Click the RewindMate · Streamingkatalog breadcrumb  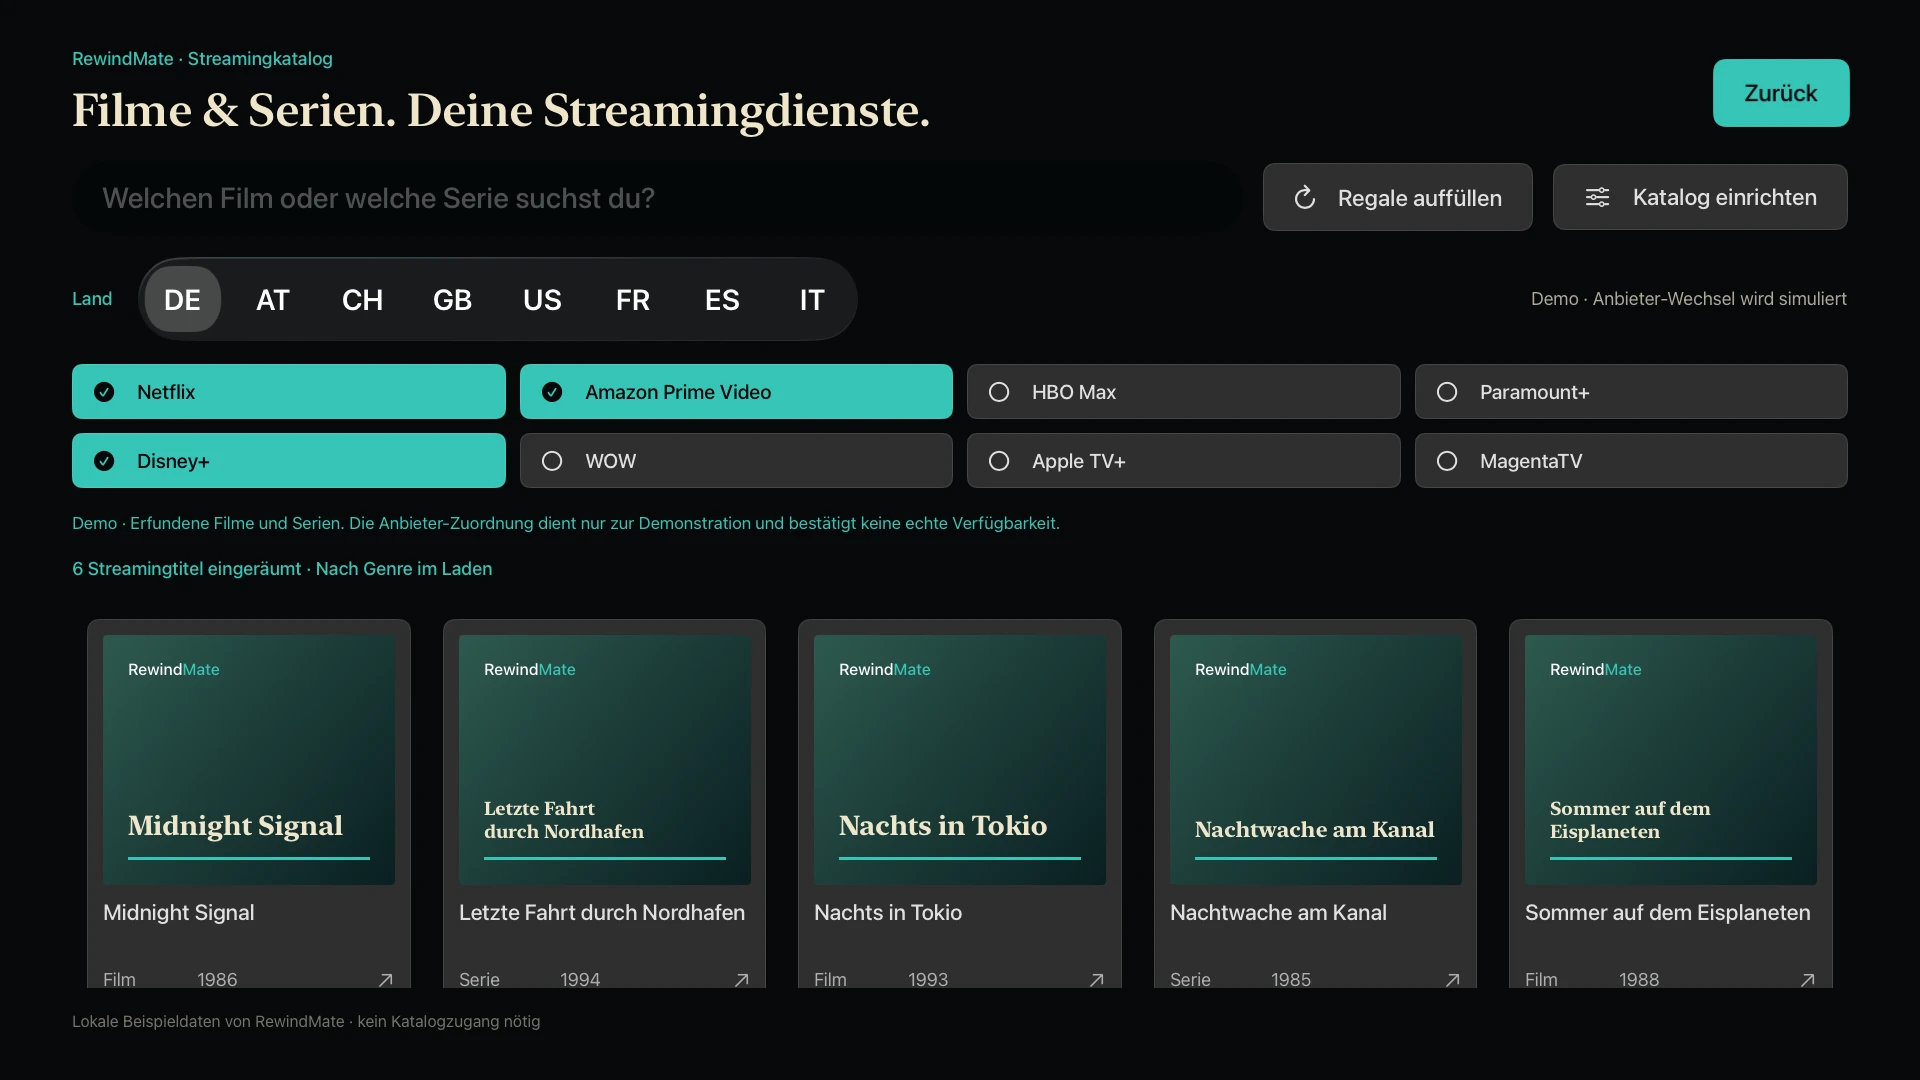coord(202,59)
